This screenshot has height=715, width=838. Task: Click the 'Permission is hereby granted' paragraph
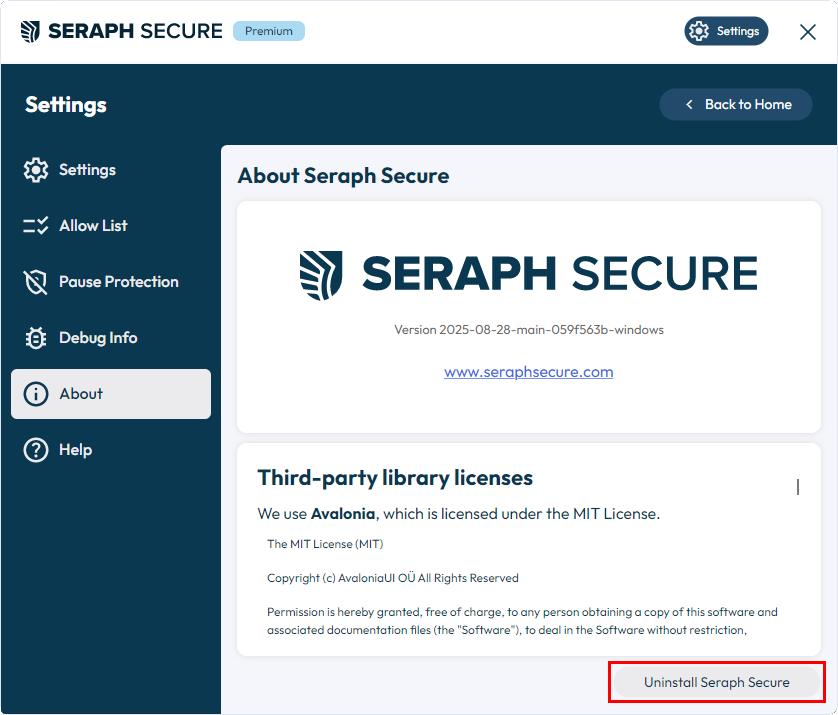point(522,621)
